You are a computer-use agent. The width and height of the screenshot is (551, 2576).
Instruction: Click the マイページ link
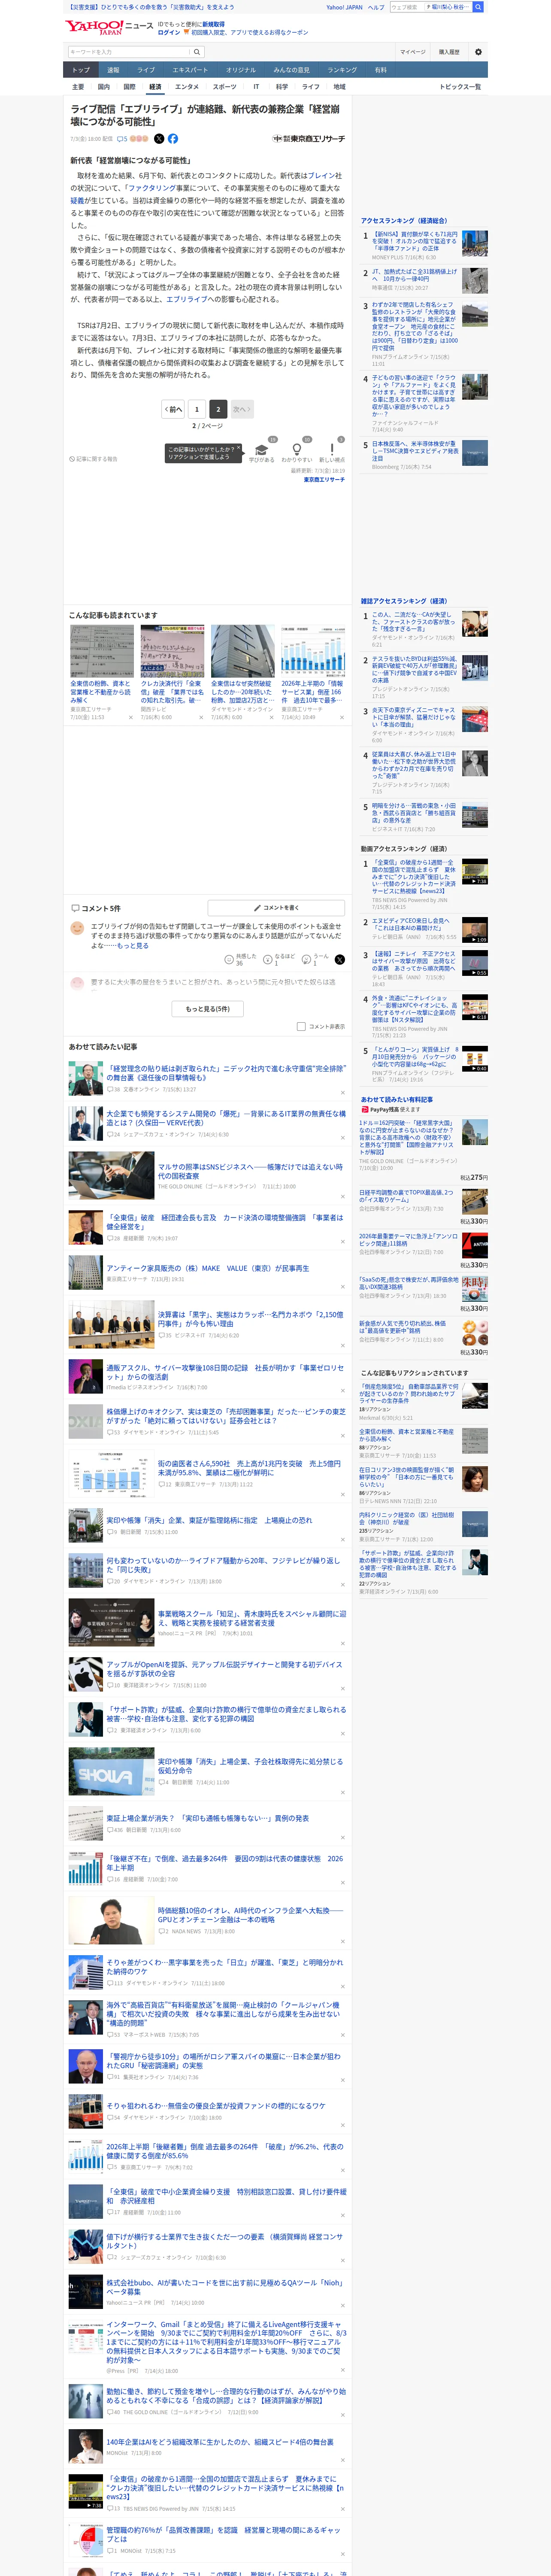[x=413, y=52]
